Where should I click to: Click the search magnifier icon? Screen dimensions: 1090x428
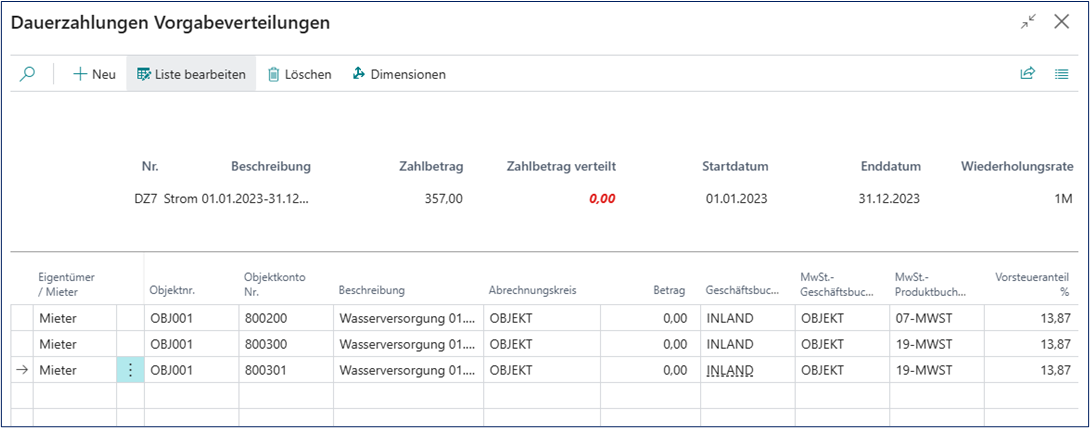(28, 74)
